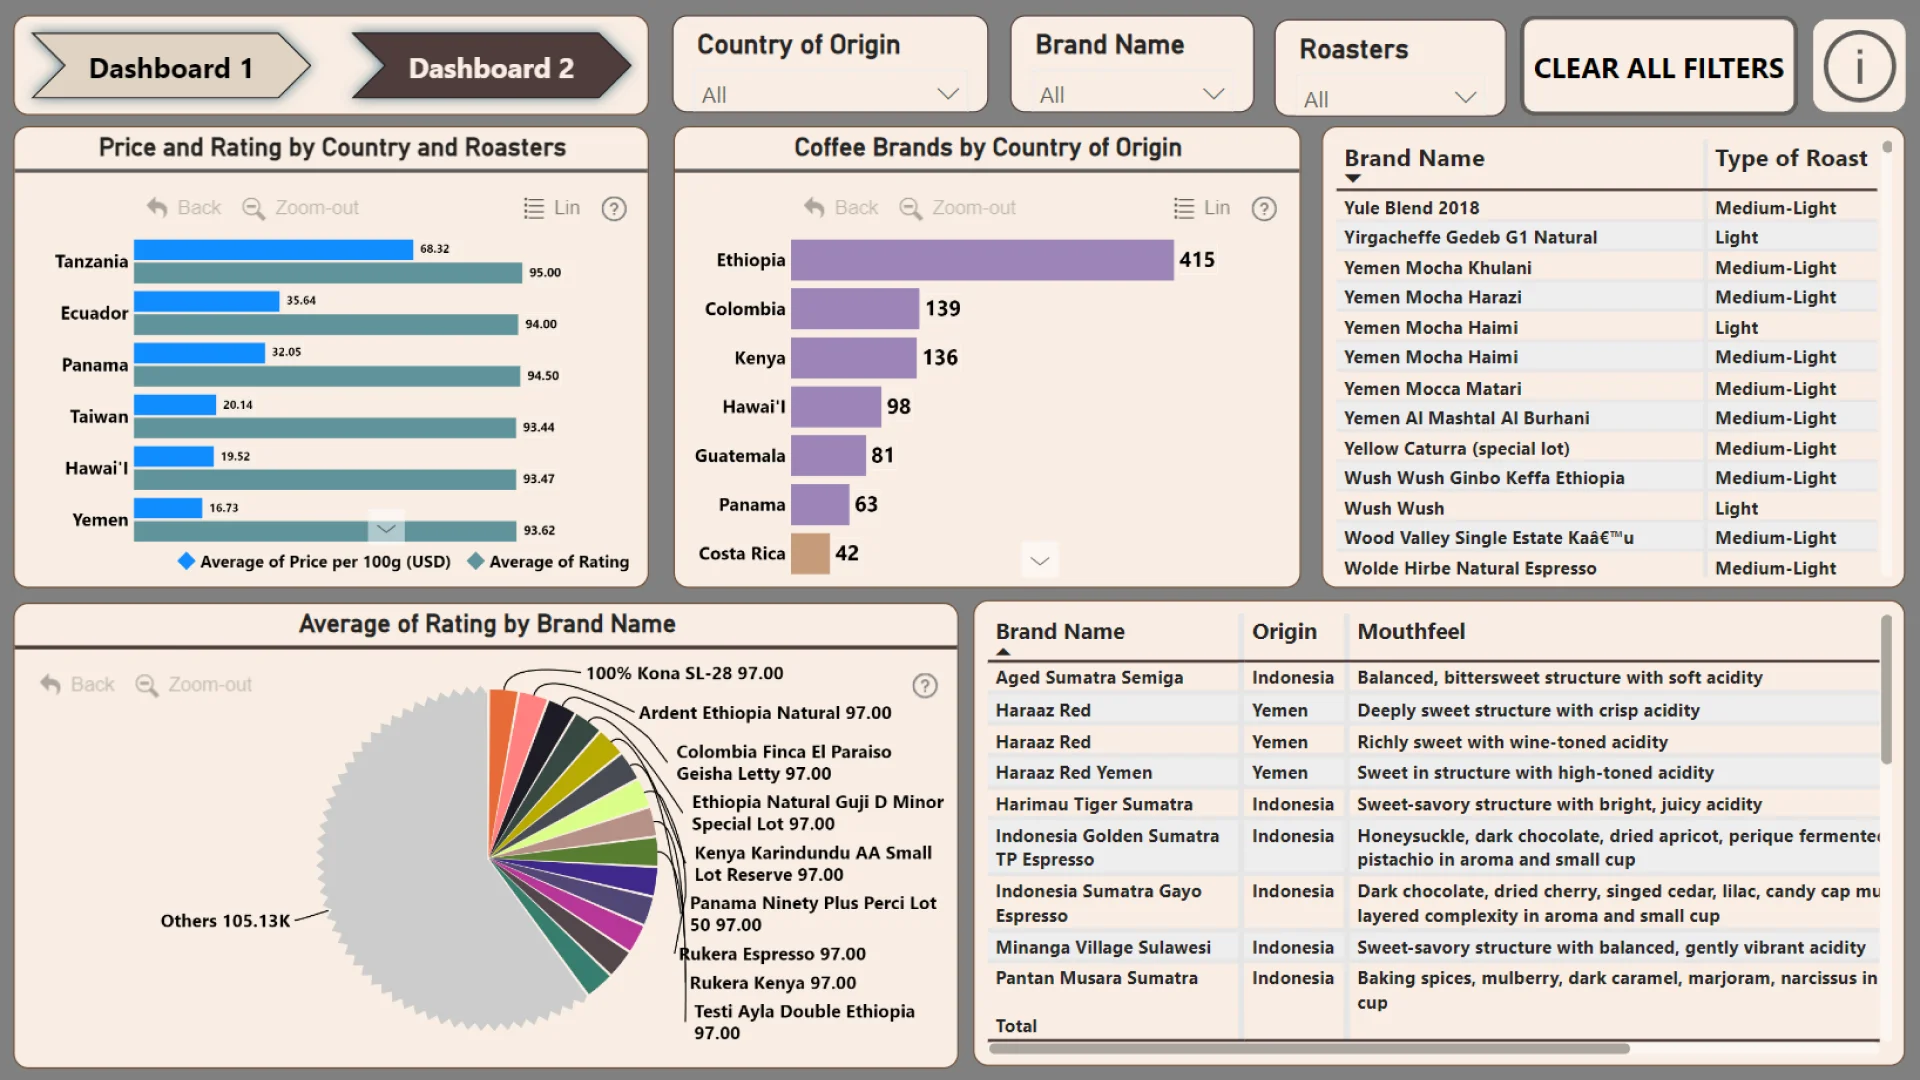The width and height of the screenshot is (1920, 1080).
Task: Toggle Lin scale in Price and Rating chart
Action: [x=552, y=208]
